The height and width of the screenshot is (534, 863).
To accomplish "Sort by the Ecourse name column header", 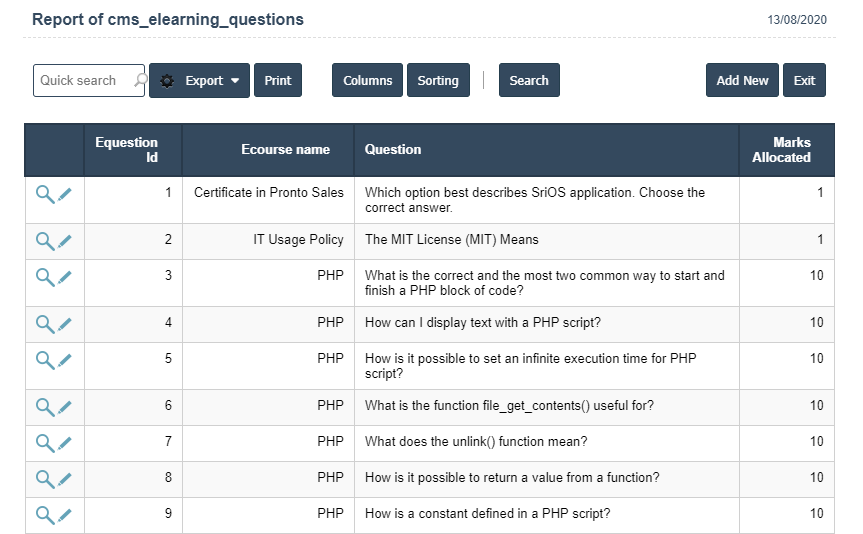I will (285, 150).
